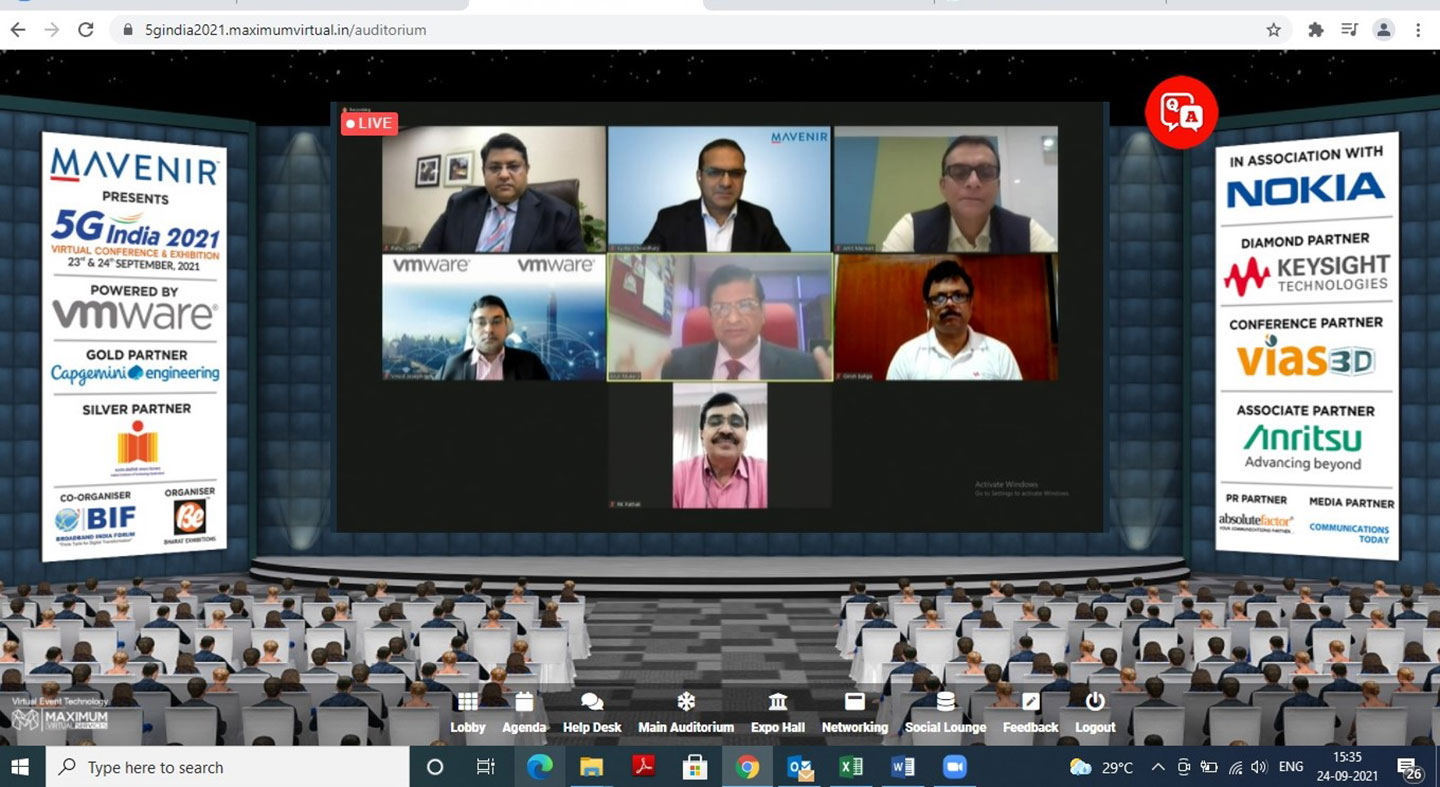Open Excel from taskbar
This screenshot has width=1440, height=787.
[851, 767]
